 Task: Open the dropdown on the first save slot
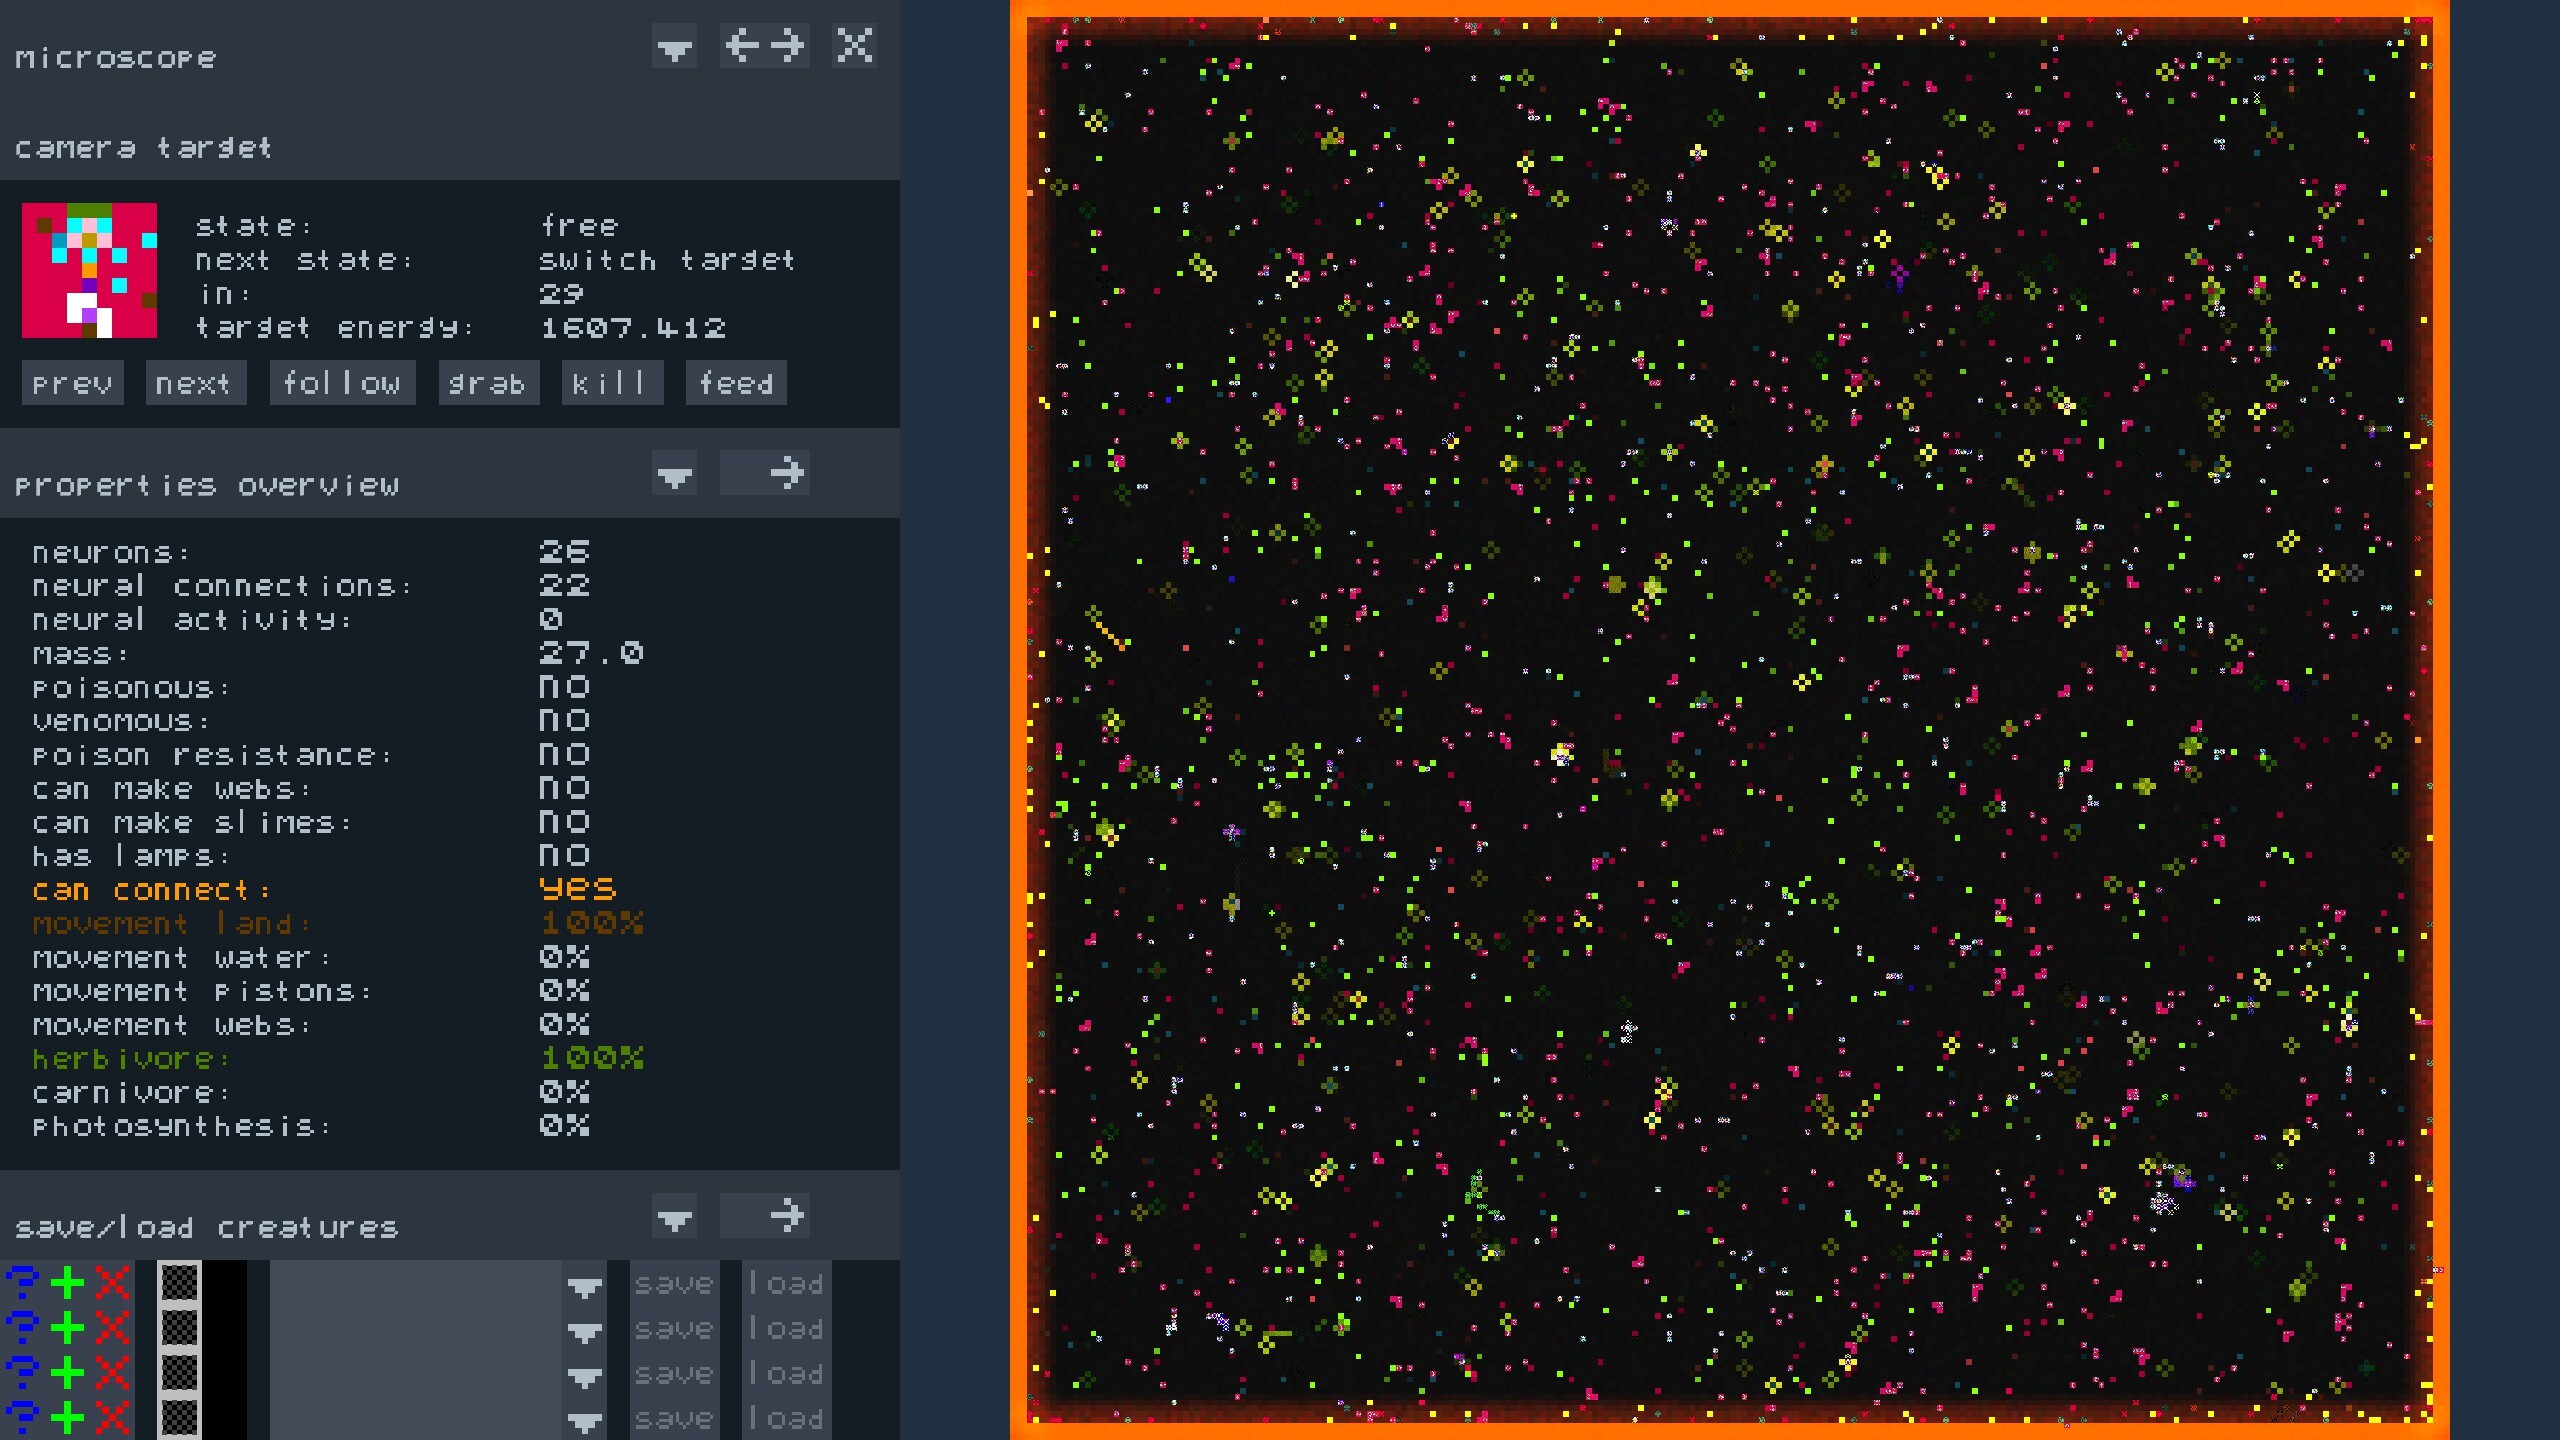tap(585, 1286)
